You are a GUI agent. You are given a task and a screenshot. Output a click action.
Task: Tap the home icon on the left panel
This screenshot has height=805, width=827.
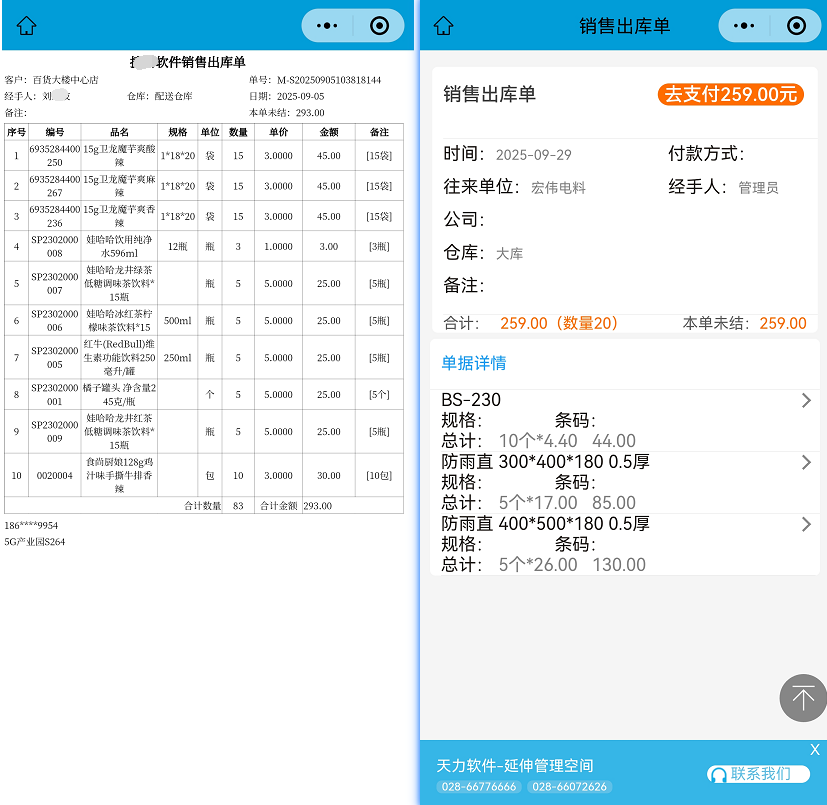[x=27, y=26]
